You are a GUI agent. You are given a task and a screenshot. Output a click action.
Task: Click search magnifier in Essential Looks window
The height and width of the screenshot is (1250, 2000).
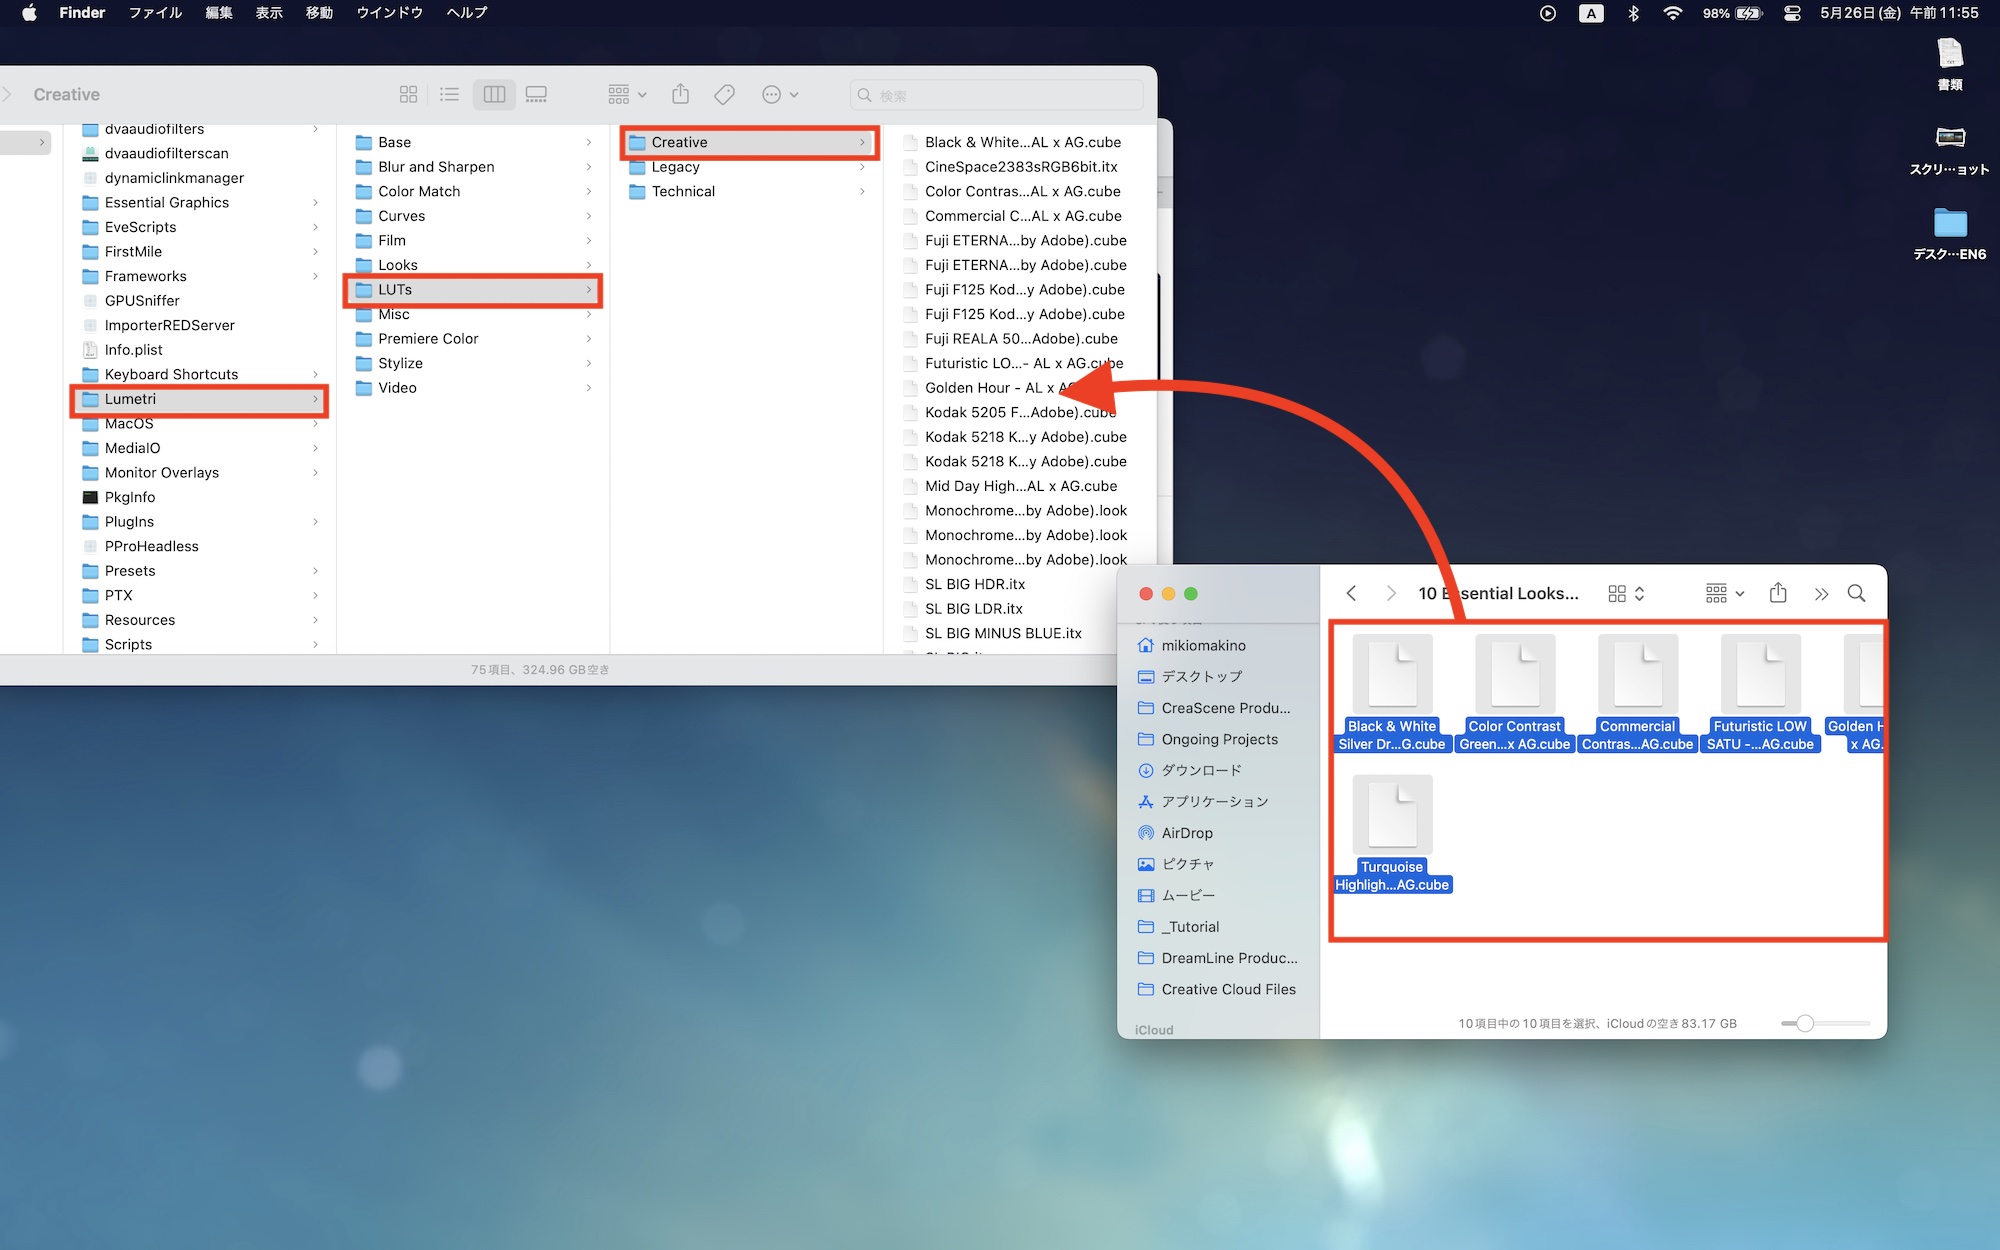pyautogui.click(x=1856, y=593)
